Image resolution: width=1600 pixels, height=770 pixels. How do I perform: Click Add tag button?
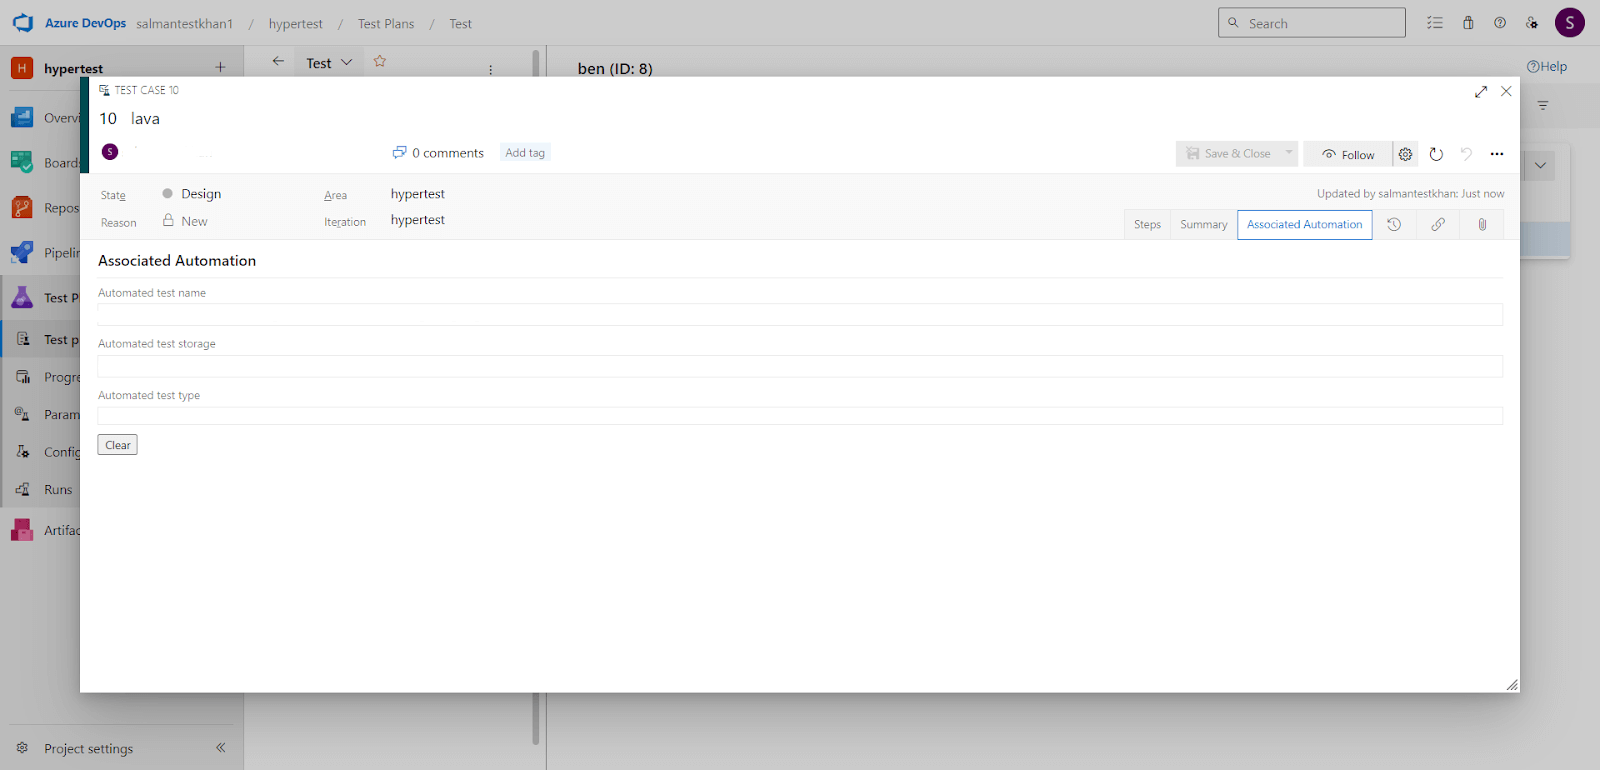[525, 153]
